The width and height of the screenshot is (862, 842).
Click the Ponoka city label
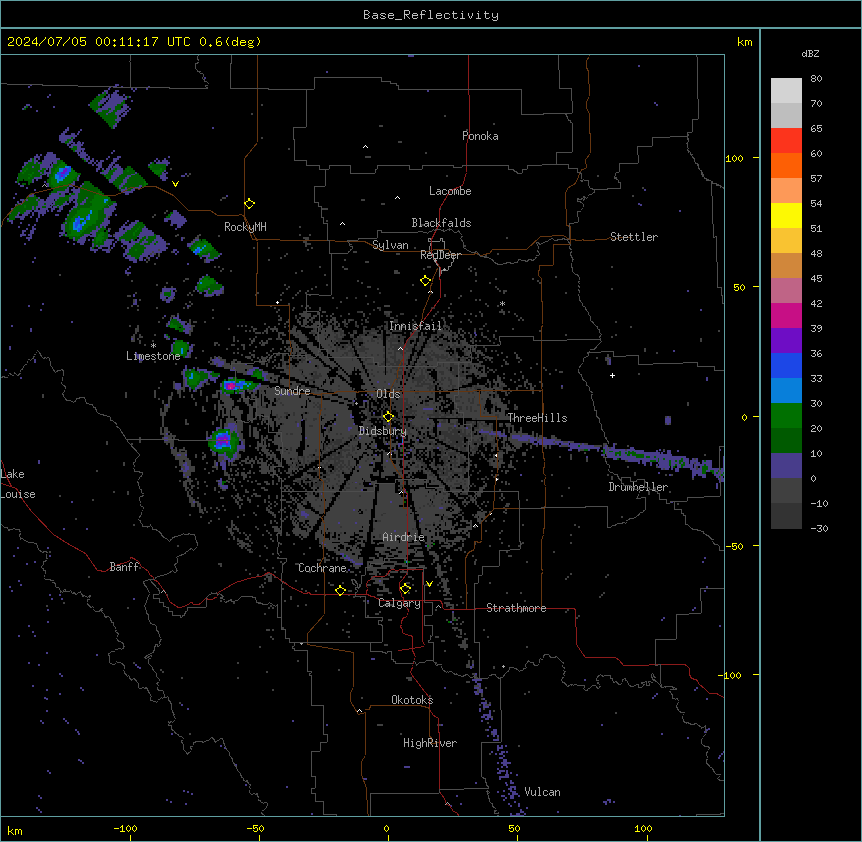coord(480,136)
